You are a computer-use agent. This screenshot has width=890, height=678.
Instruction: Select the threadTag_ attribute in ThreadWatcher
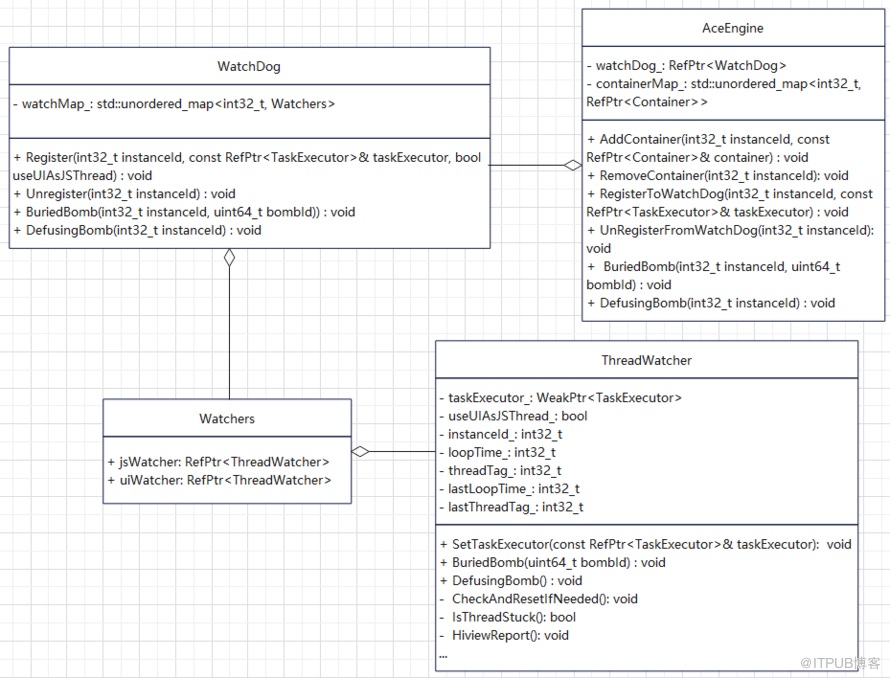tap(501, 470)
